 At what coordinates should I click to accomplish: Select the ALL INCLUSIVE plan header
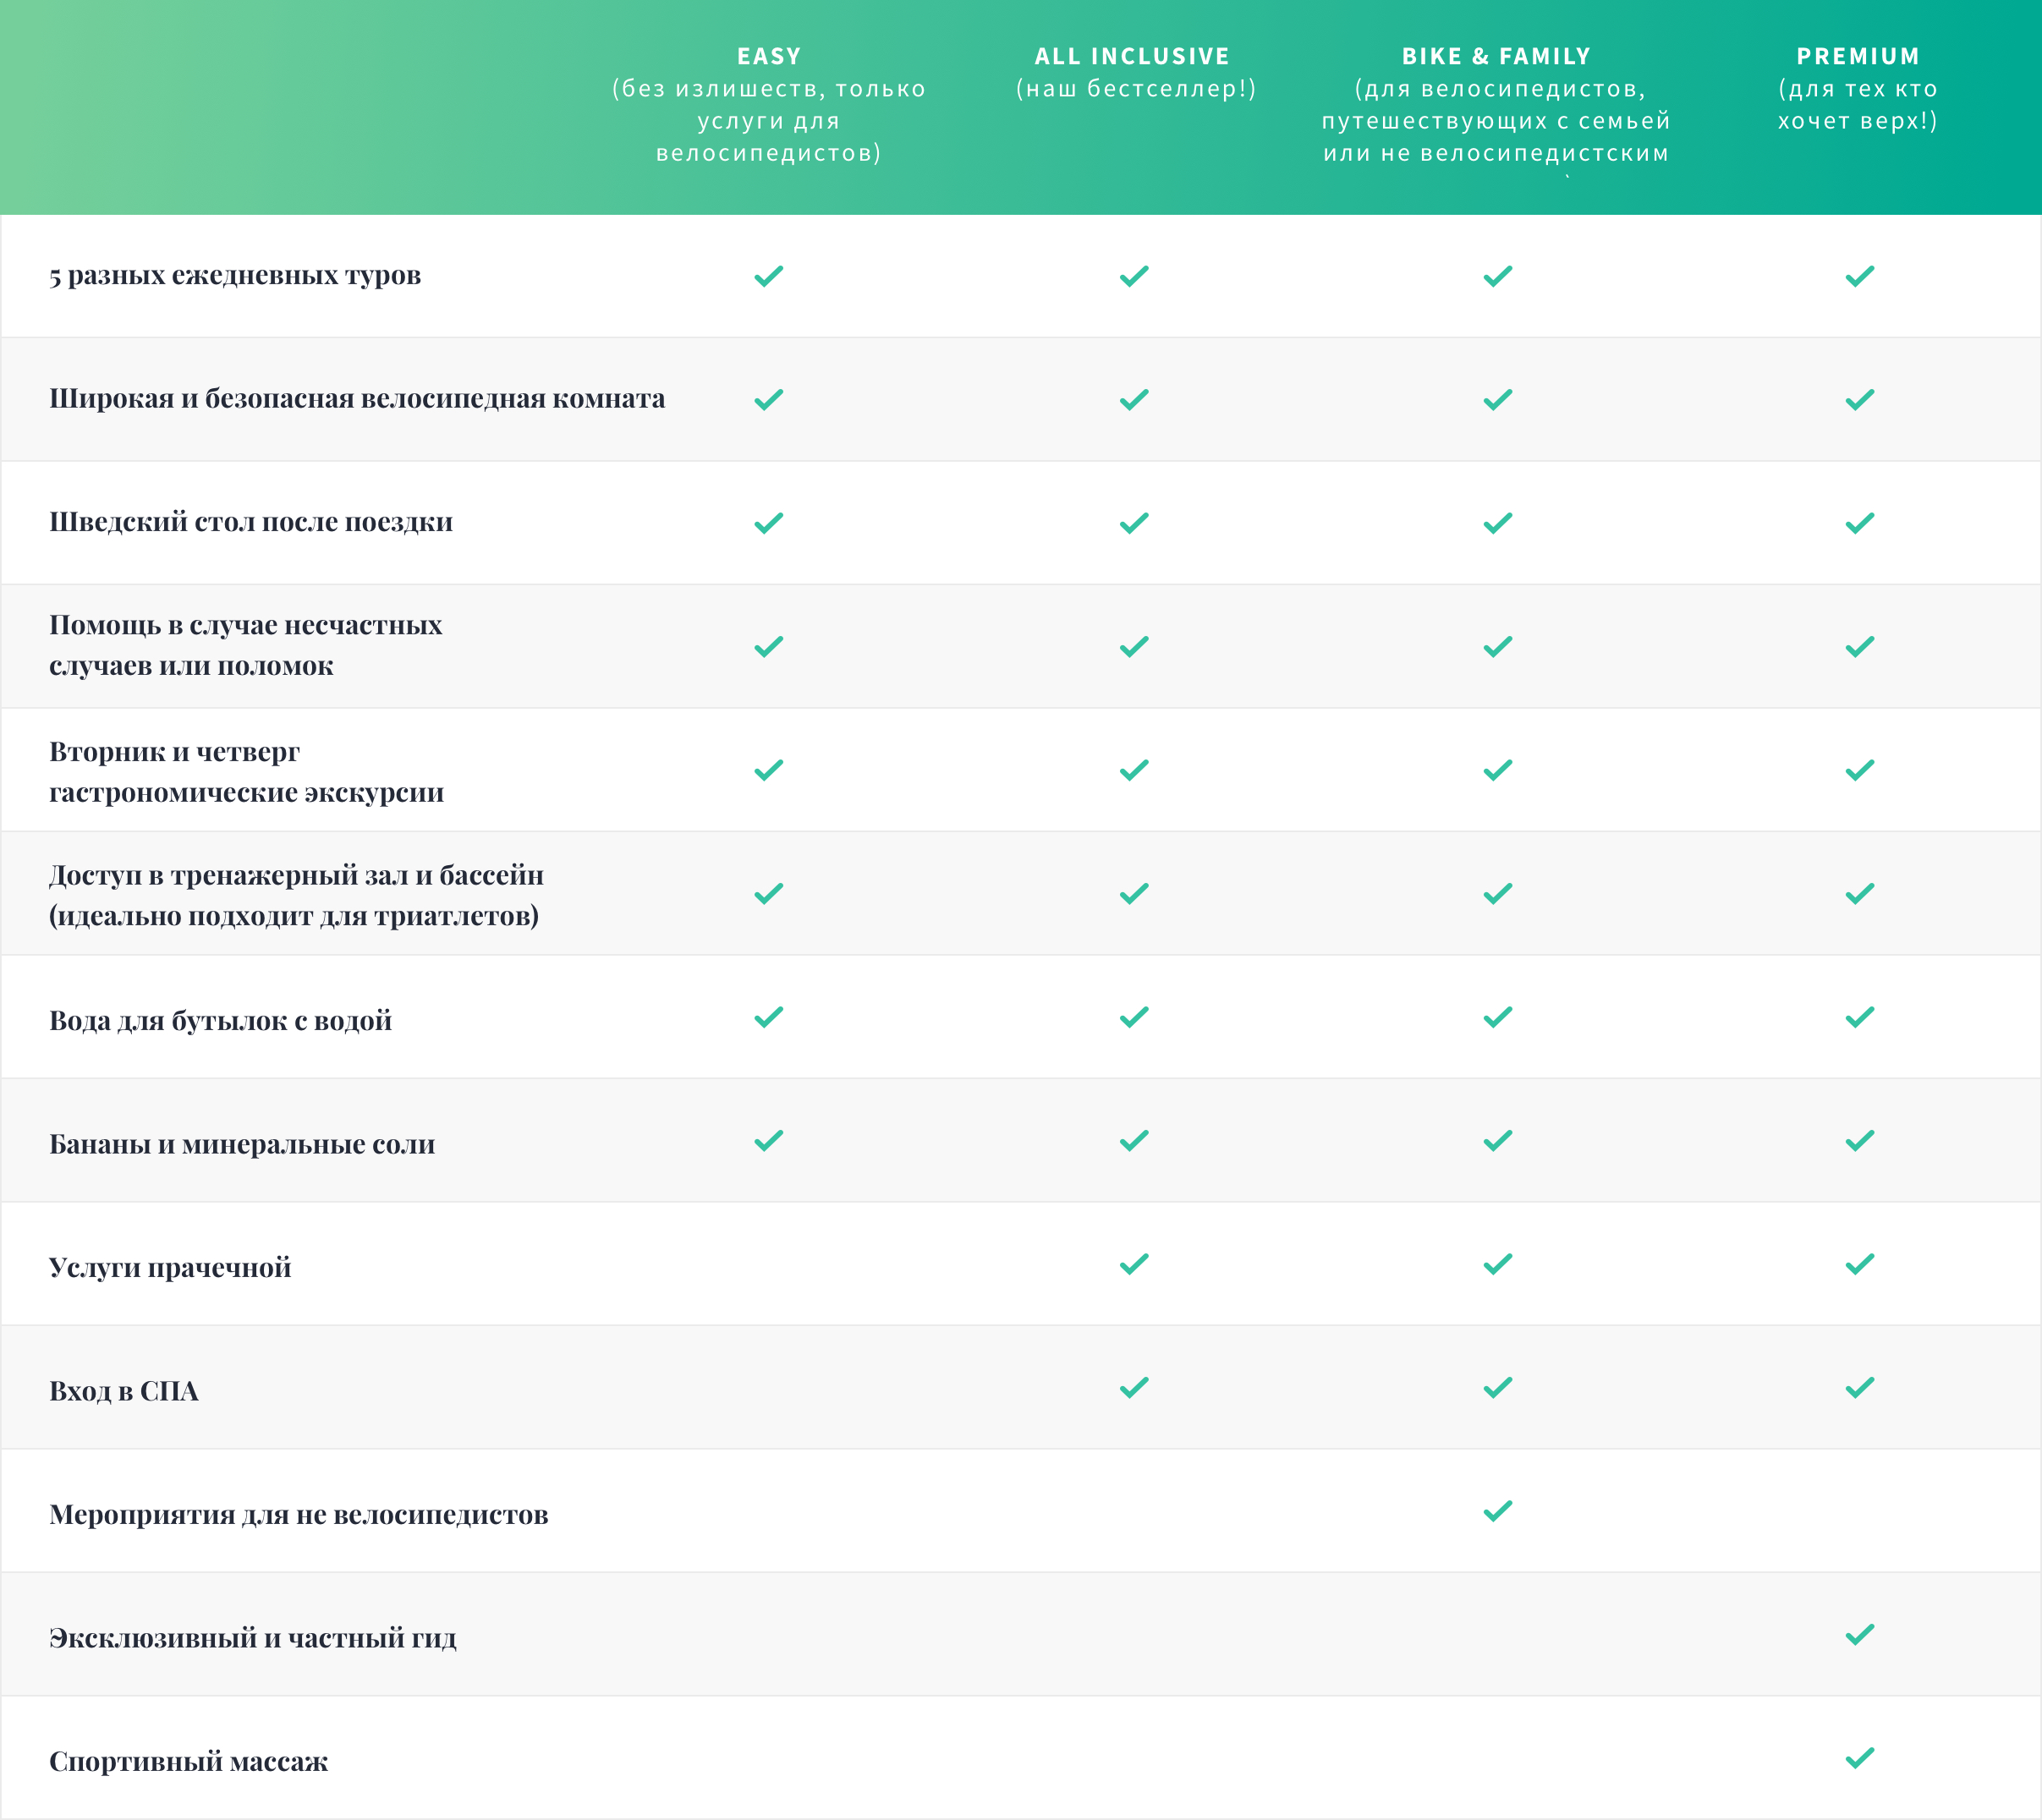(x=1135, y=72)
